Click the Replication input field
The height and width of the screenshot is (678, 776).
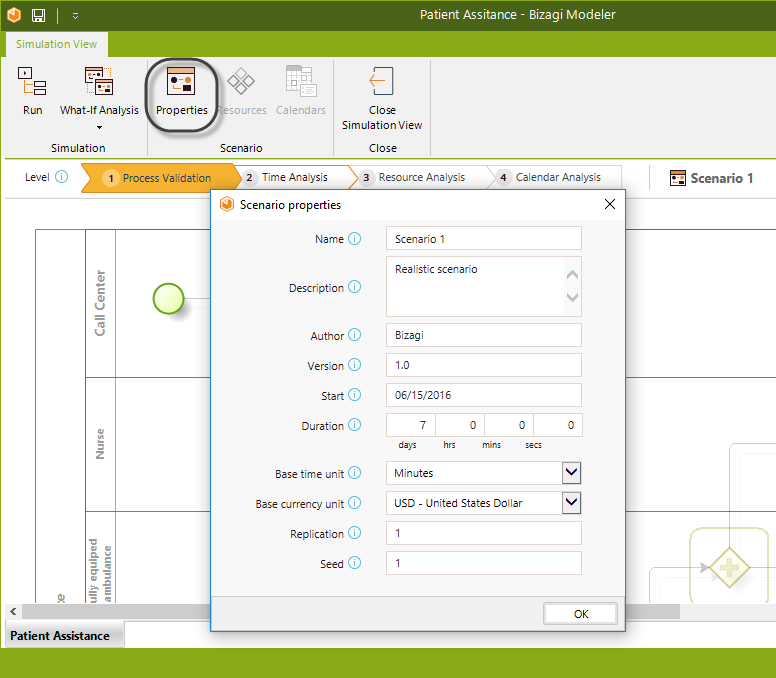[484, 533]
